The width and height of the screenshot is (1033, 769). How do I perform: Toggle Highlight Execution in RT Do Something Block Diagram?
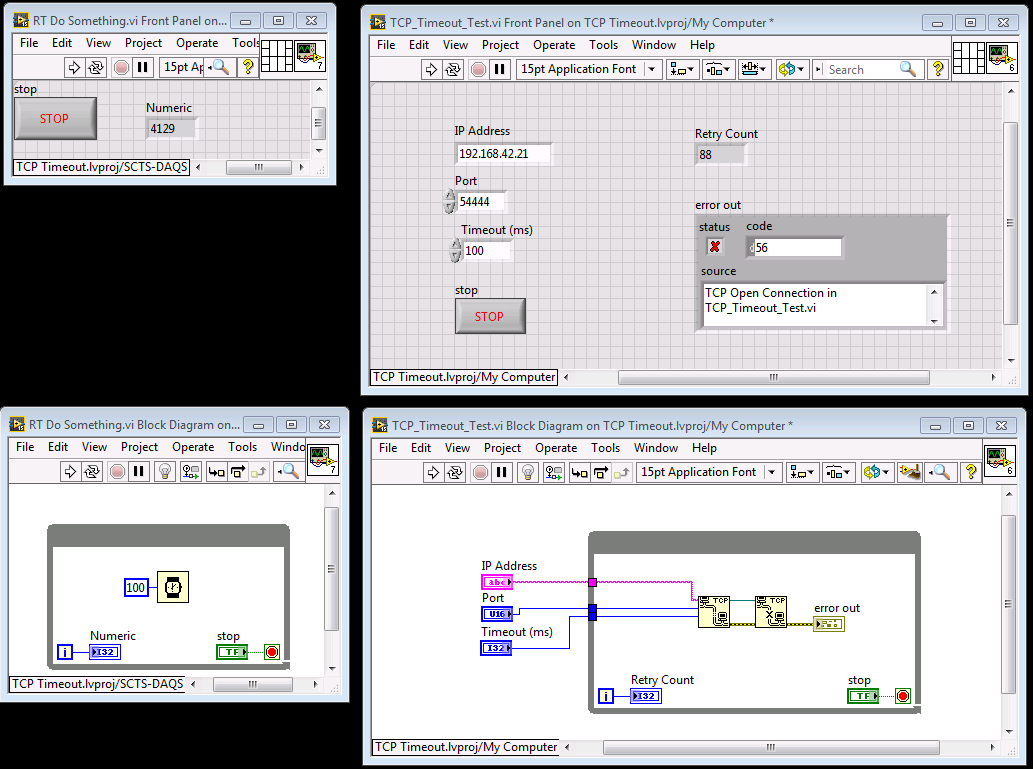[165, 471]
